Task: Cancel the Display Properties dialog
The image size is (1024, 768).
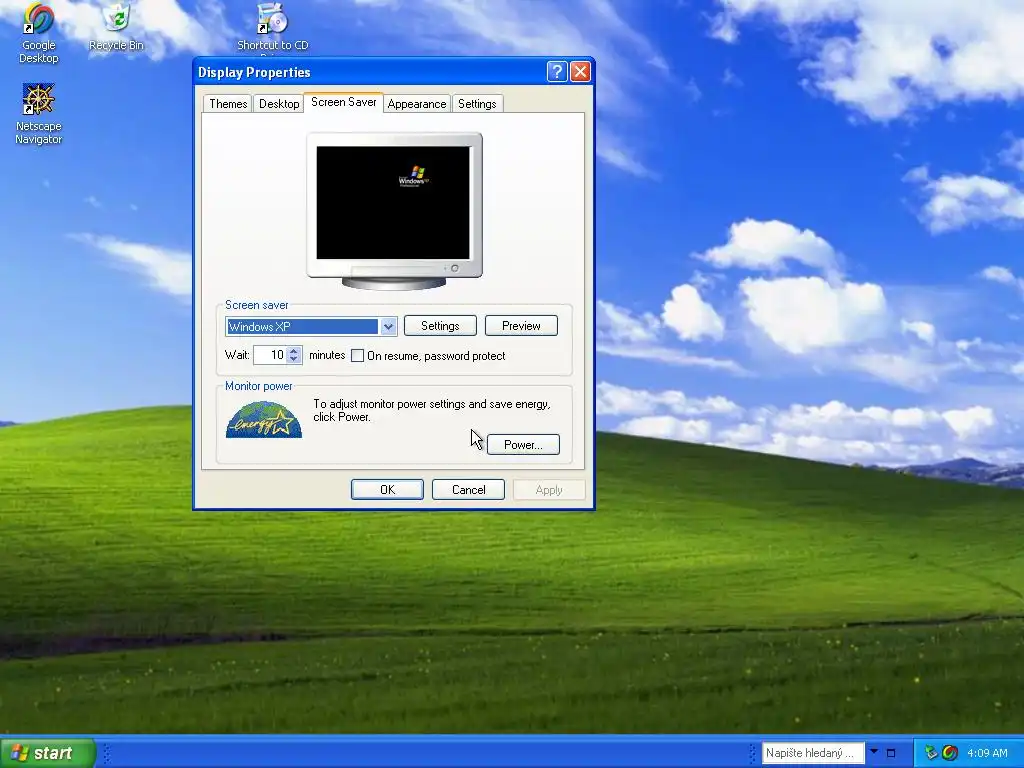Action: pyautogui.click(x=468, y=490)
